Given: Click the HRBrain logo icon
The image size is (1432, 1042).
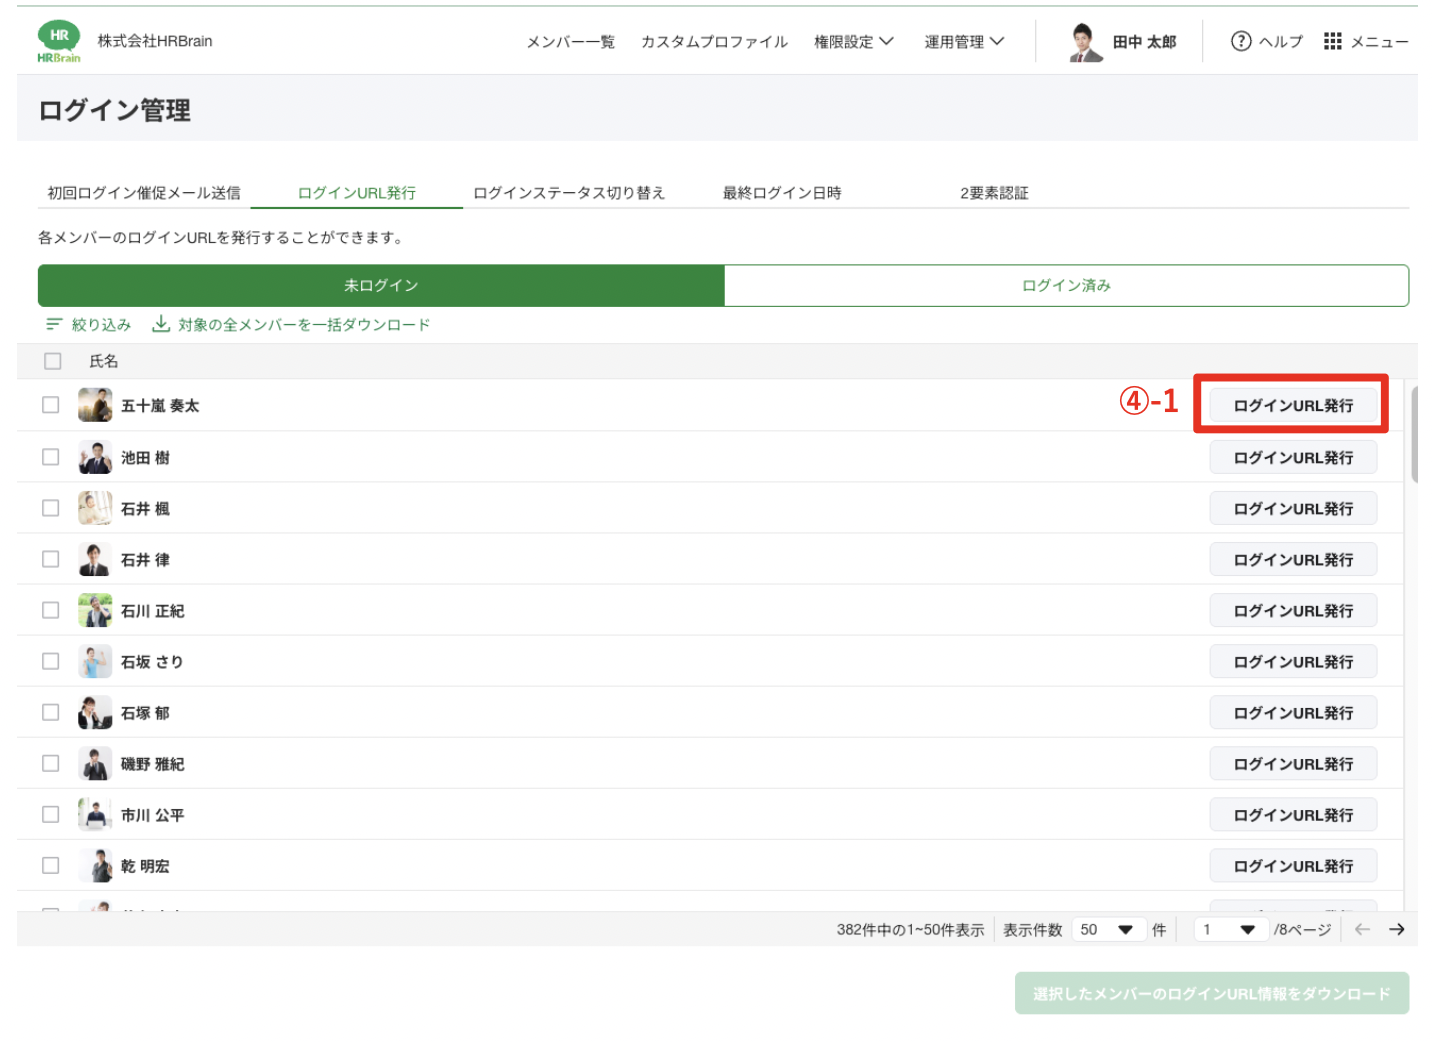Looking at the screenshot, I should [59, 42].
